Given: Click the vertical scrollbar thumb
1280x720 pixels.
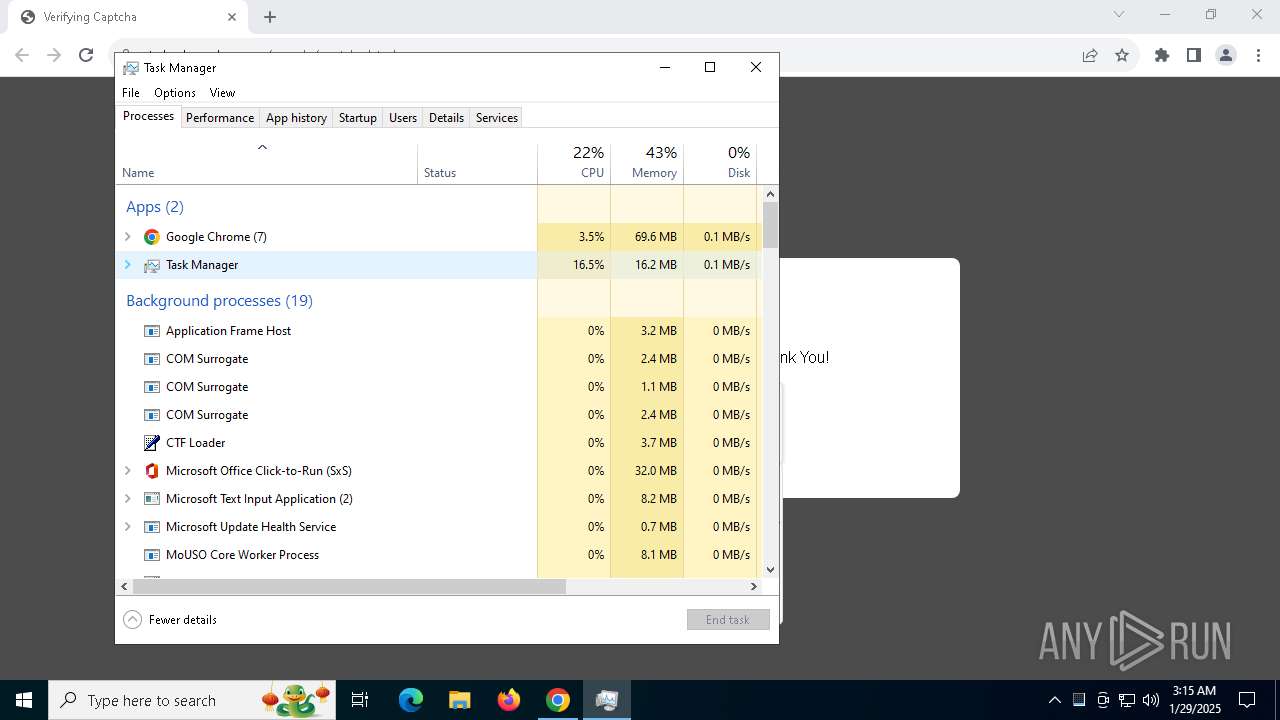Looking at the screenshot, I should point(770,225).
